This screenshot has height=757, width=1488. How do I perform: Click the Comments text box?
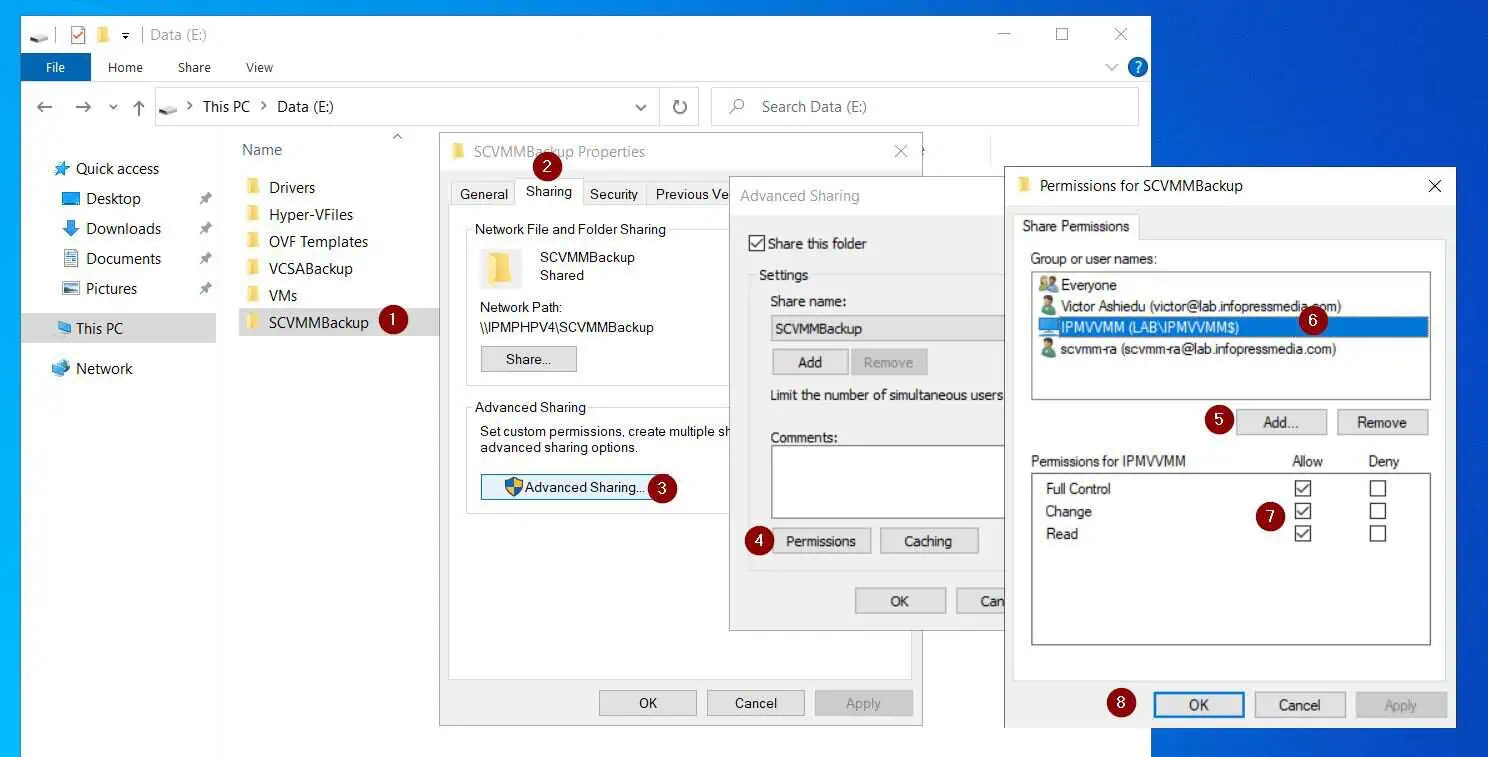887,481
